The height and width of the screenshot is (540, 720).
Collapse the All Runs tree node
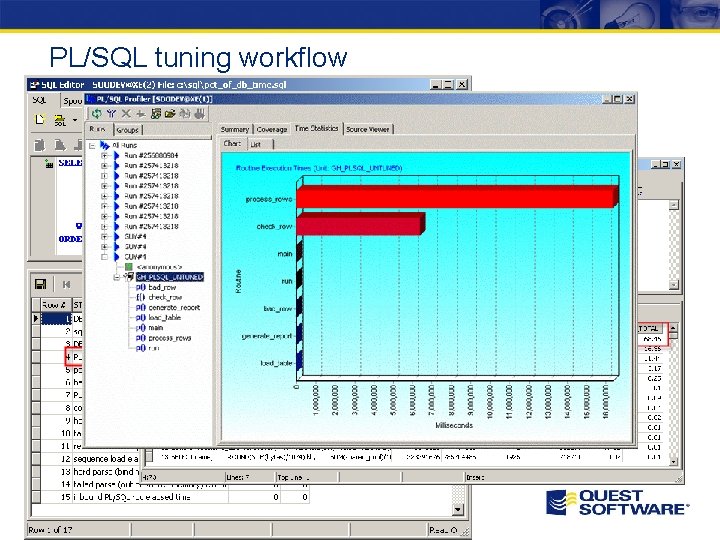tap(92, 146)
